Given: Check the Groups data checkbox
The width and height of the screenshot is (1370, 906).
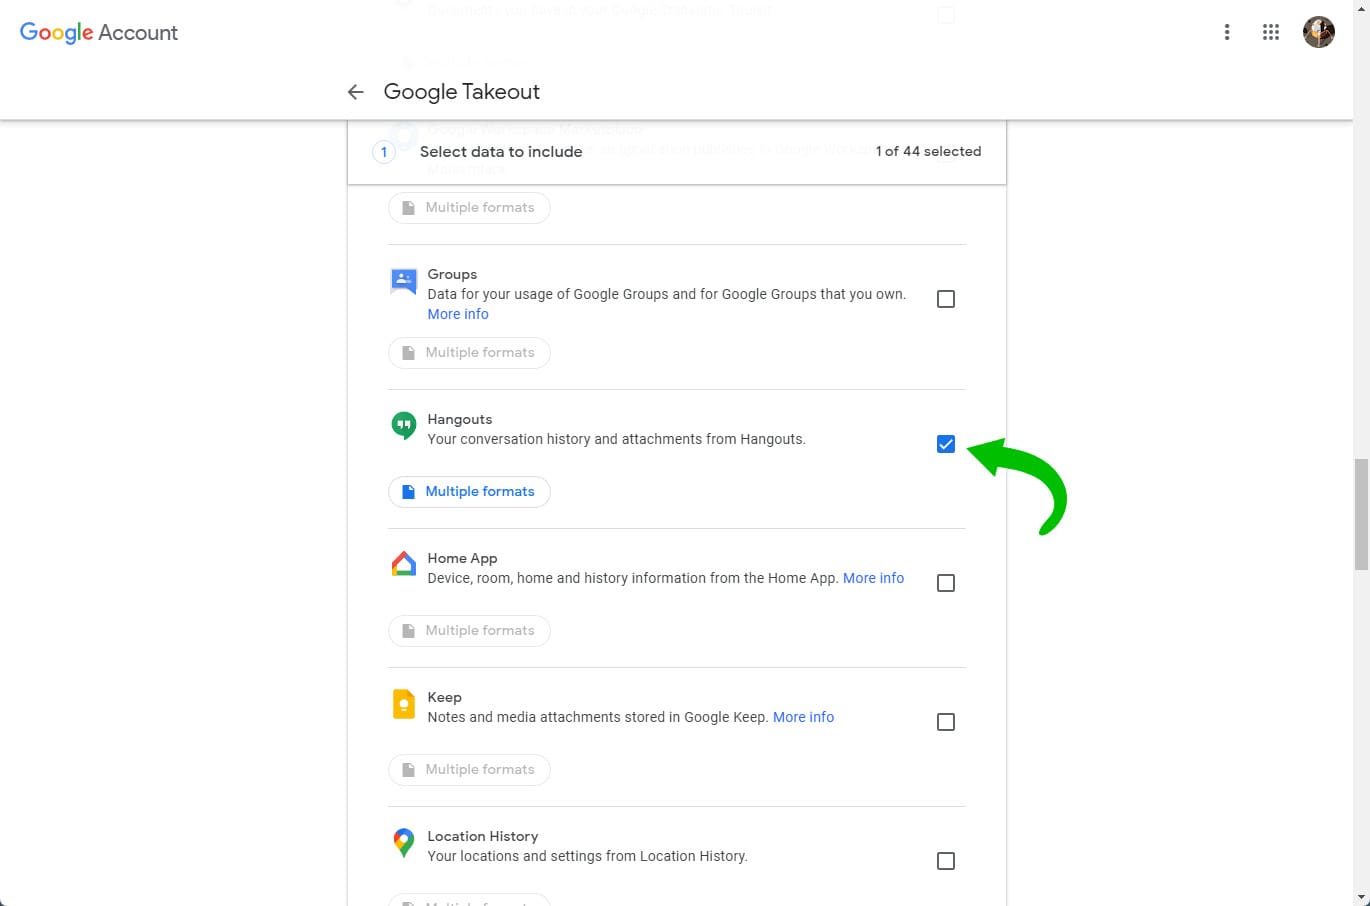Looking at the screenshot, I should pyautogui.click(x=945, y=299).
